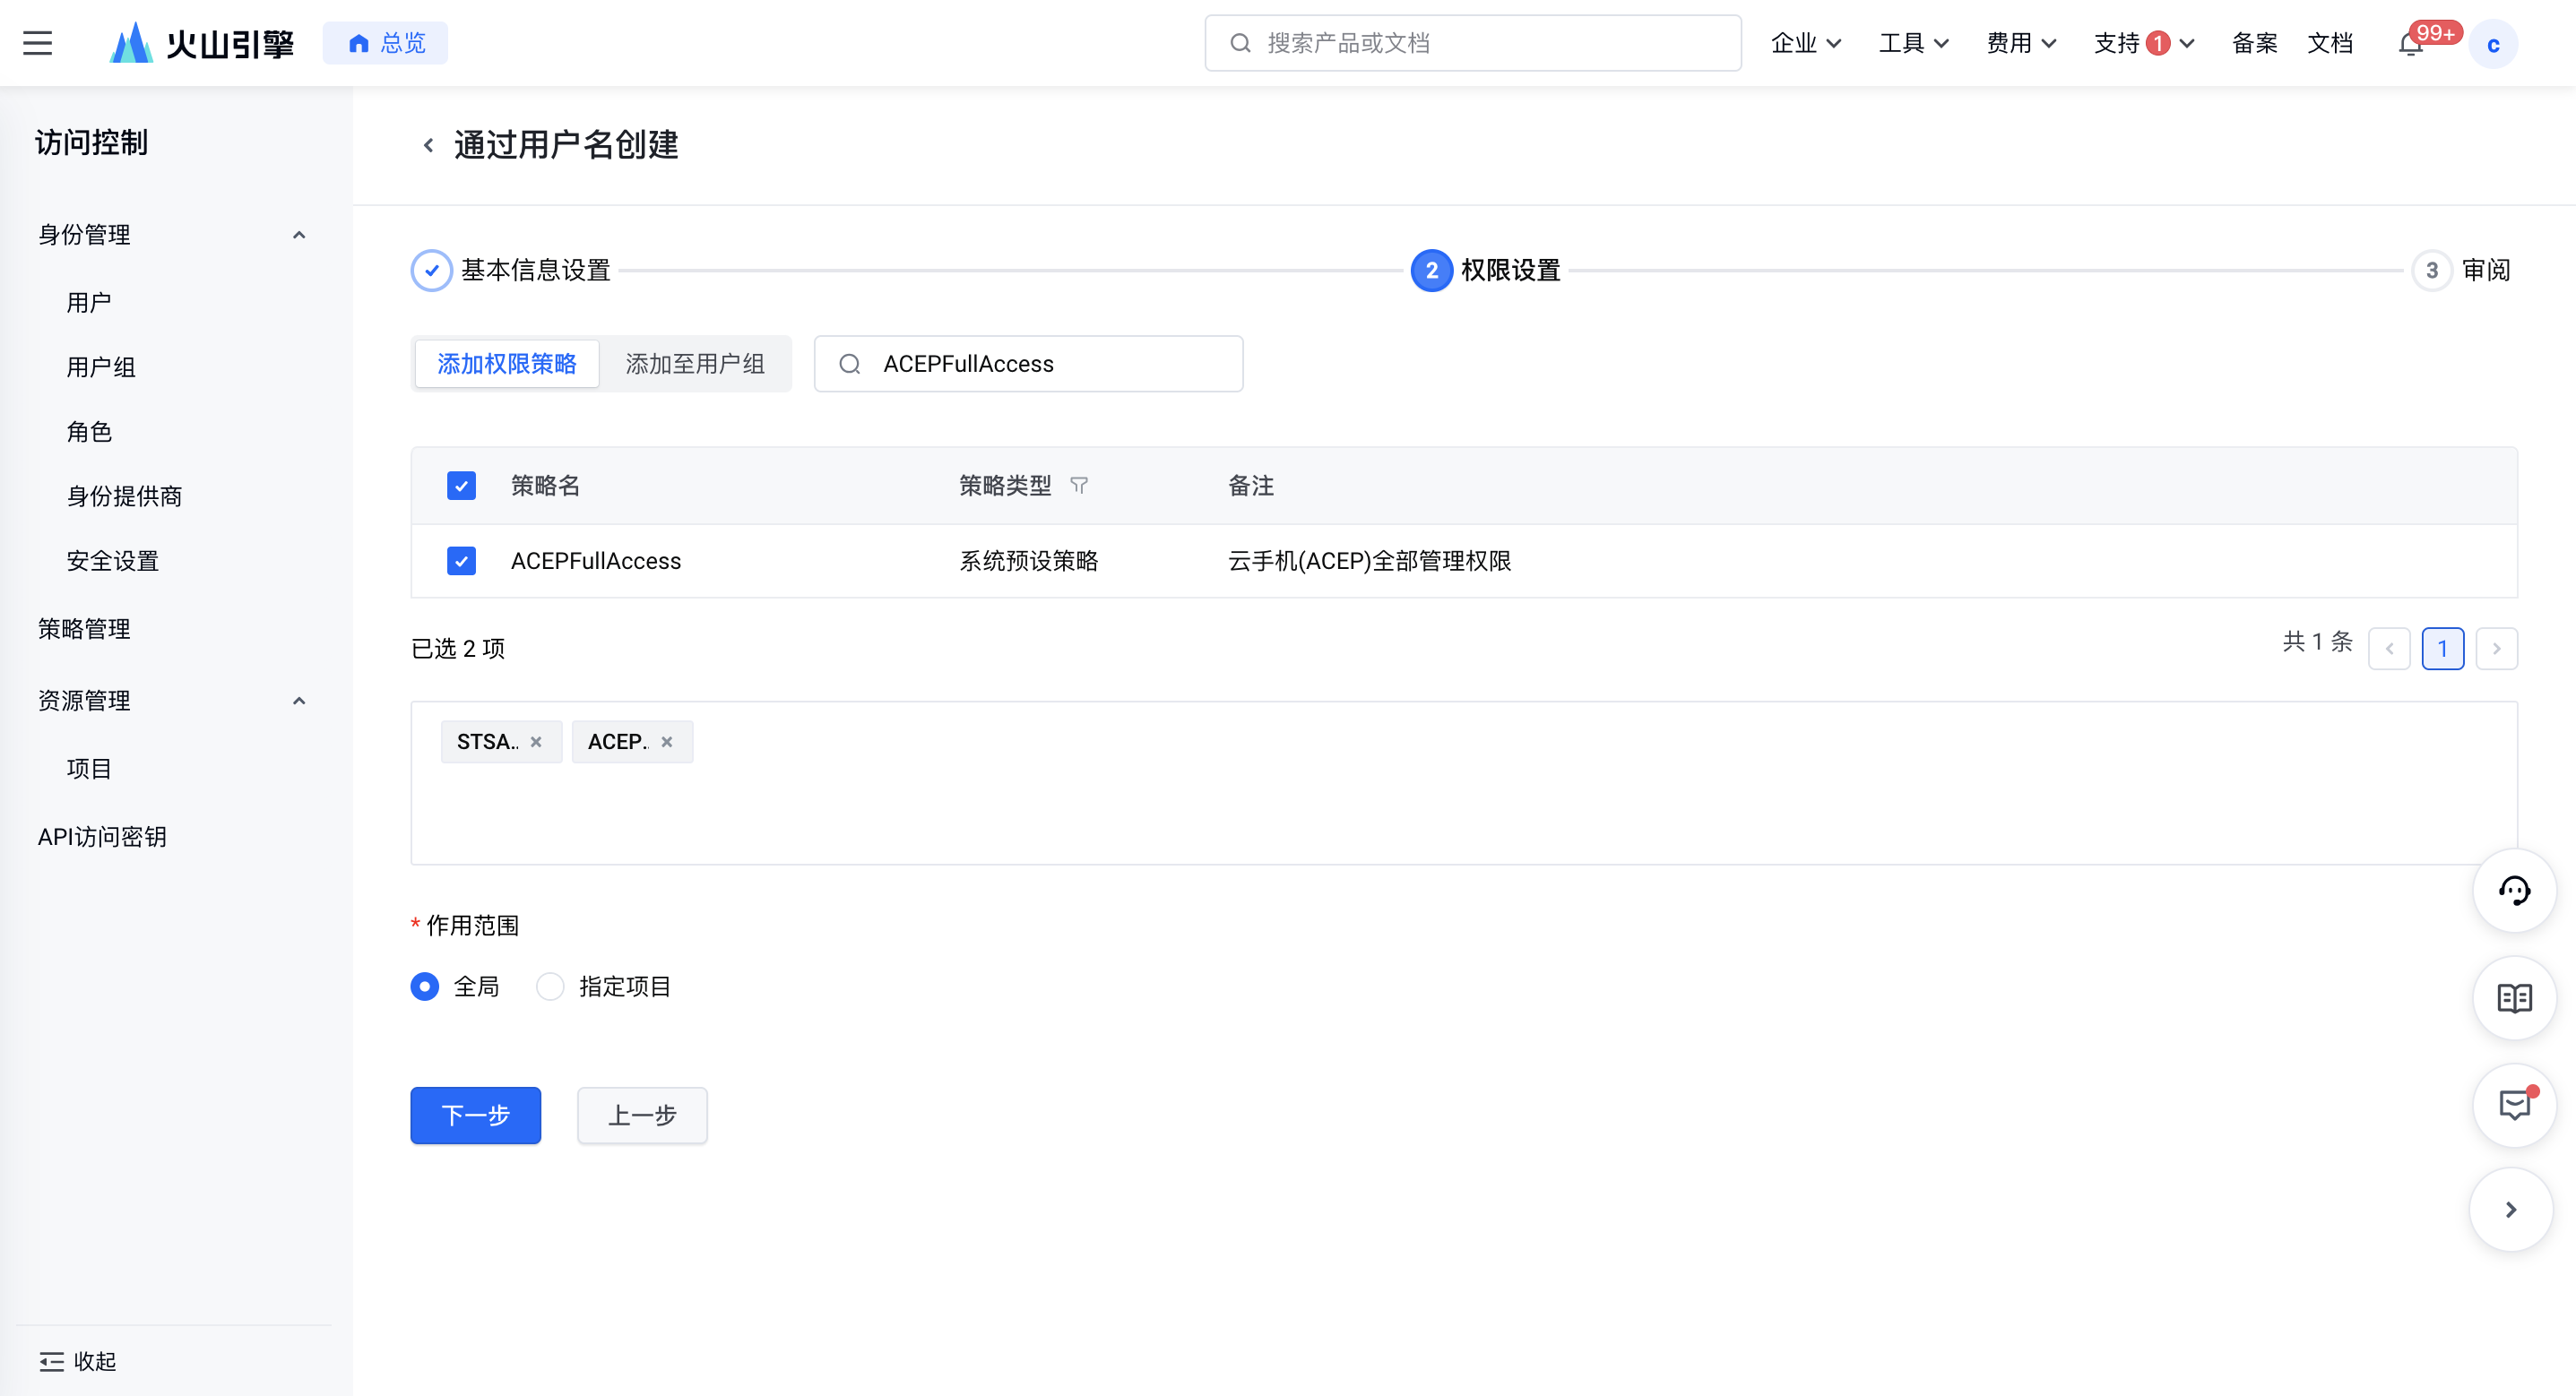The width and height of the screenshot is (2576, 1396).
Task: Remove the STSA tag with its x
Action: (536, 742)
